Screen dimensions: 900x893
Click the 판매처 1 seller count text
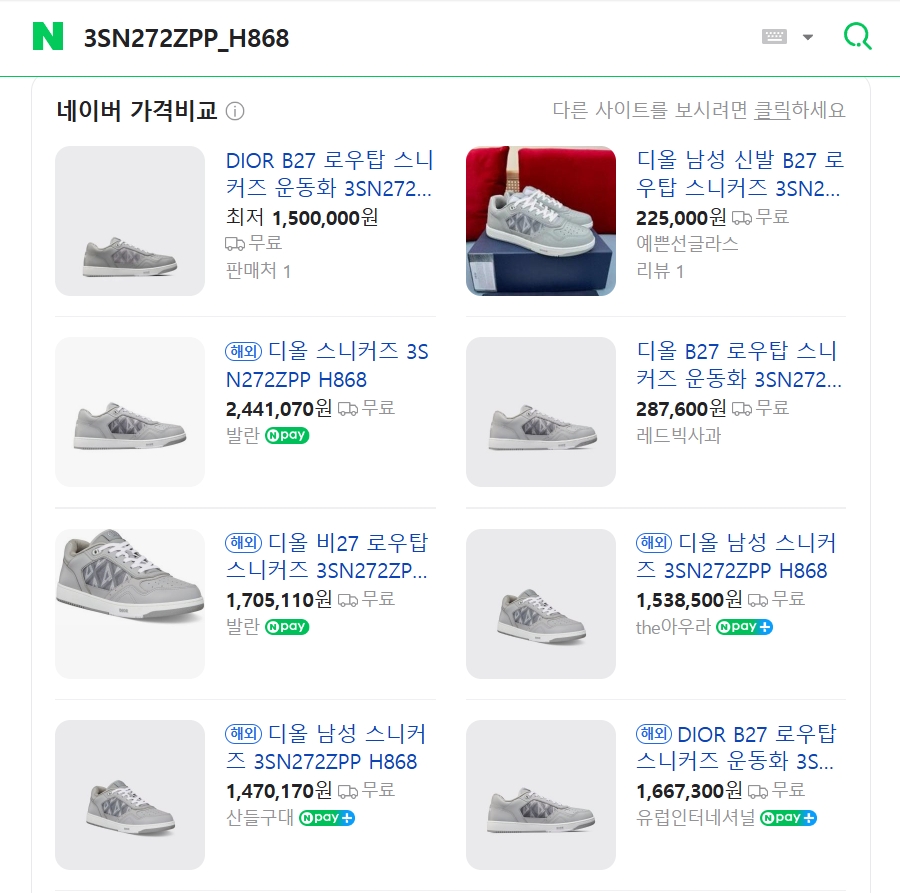coord(258,271)
